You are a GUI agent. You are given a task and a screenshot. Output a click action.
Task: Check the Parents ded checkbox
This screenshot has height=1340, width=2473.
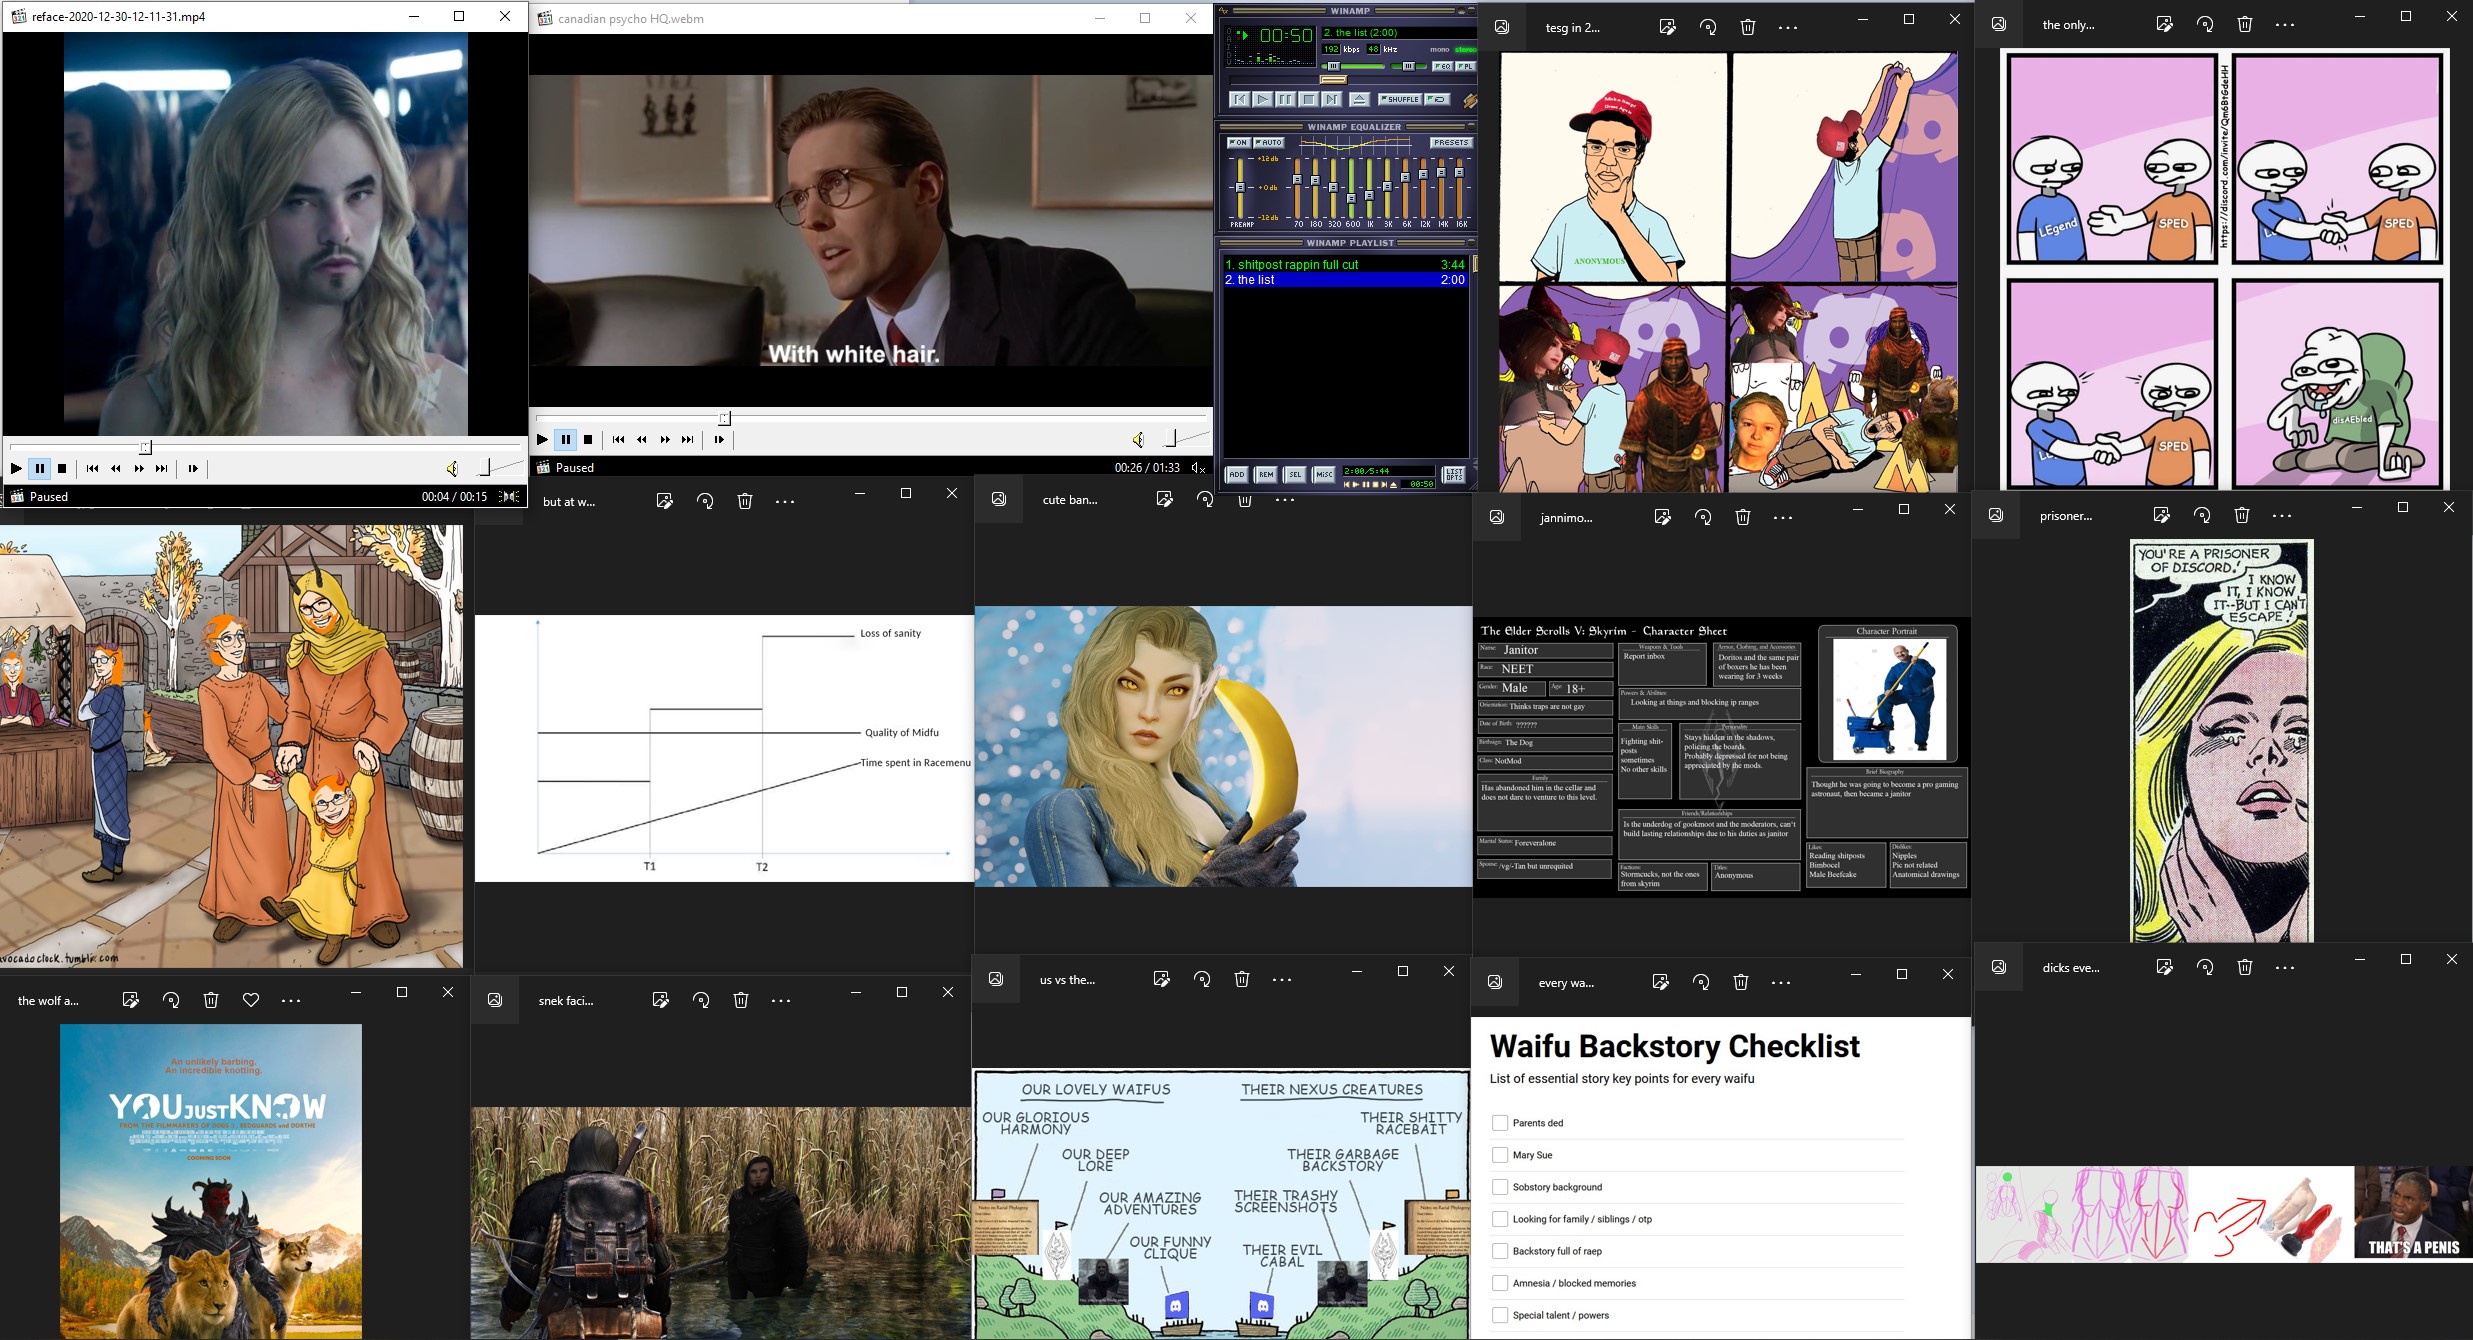1500,1123
